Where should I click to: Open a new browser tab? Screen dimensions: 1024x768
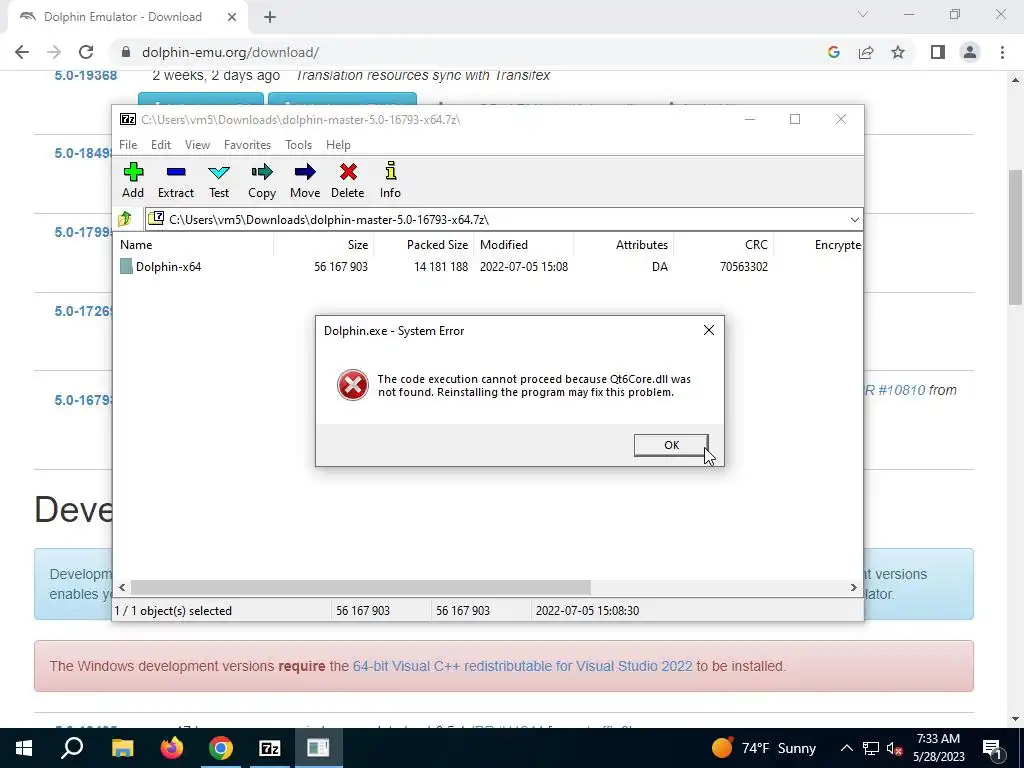[x=270, y=17]
